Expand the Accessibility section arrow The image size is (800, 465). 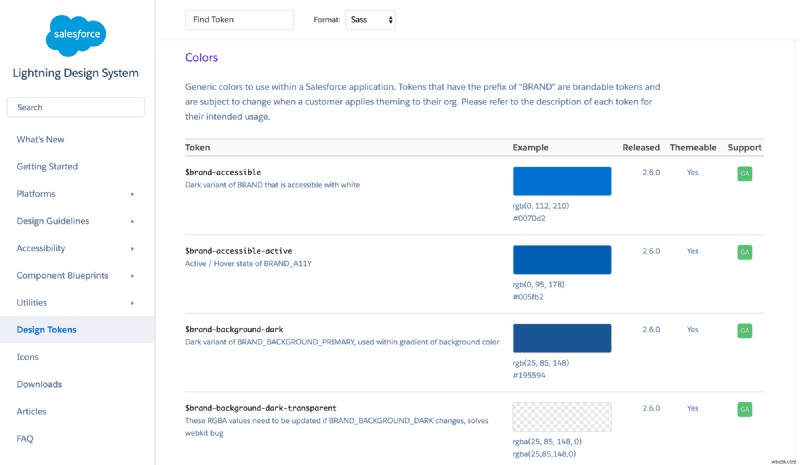click(132, 248)
